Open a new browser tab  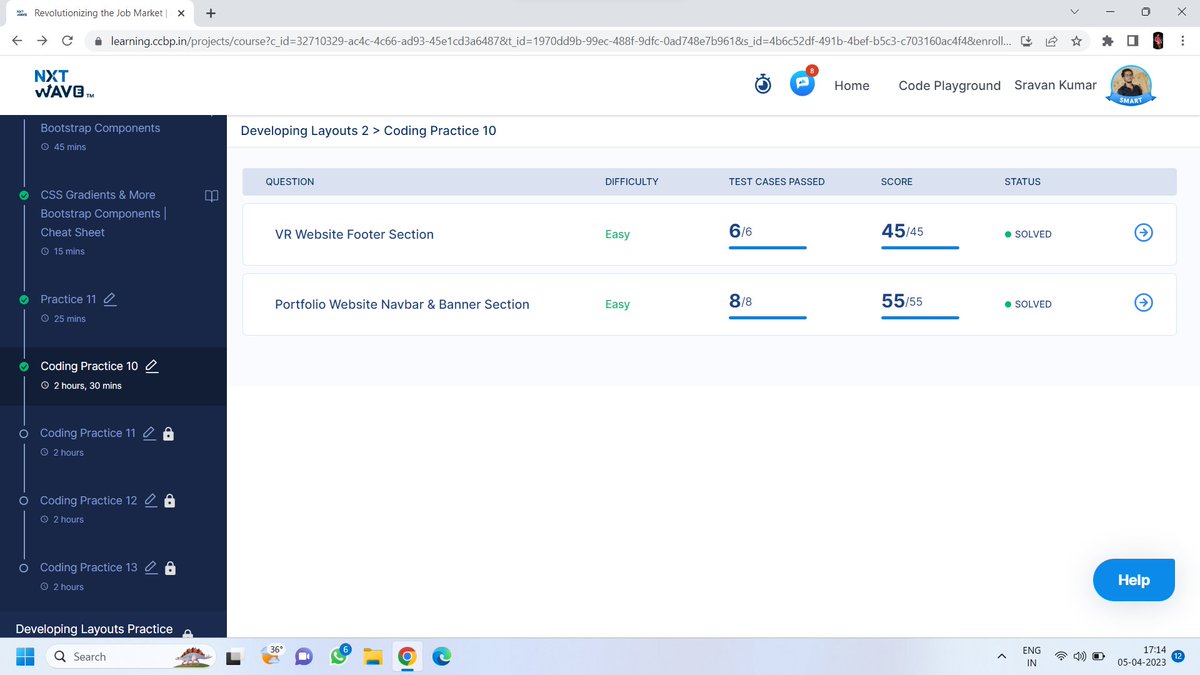tap(210, 13)
